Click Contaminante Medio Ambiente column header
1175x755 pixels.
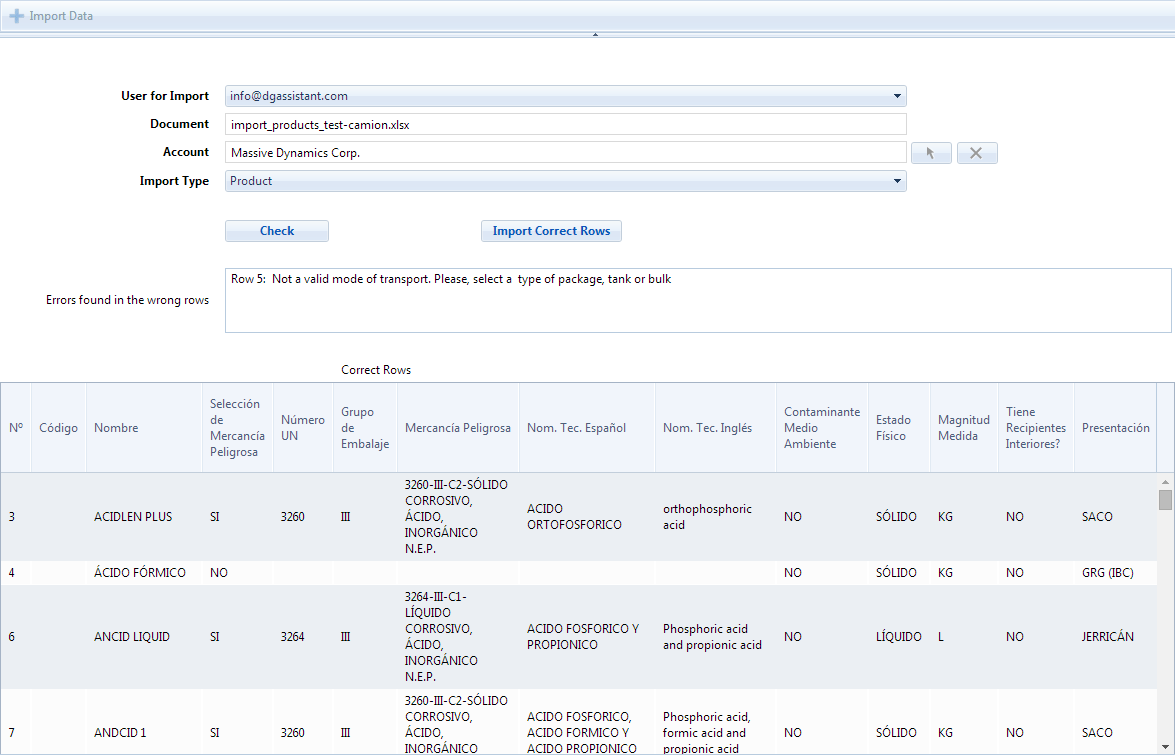(x=822, y=428)
